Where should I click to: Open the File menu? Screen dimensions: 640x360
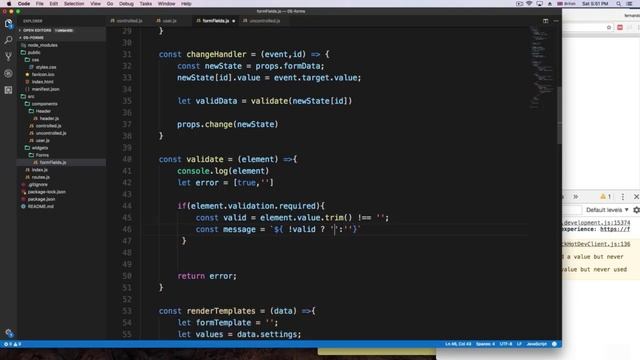click(x=39, y=4)
